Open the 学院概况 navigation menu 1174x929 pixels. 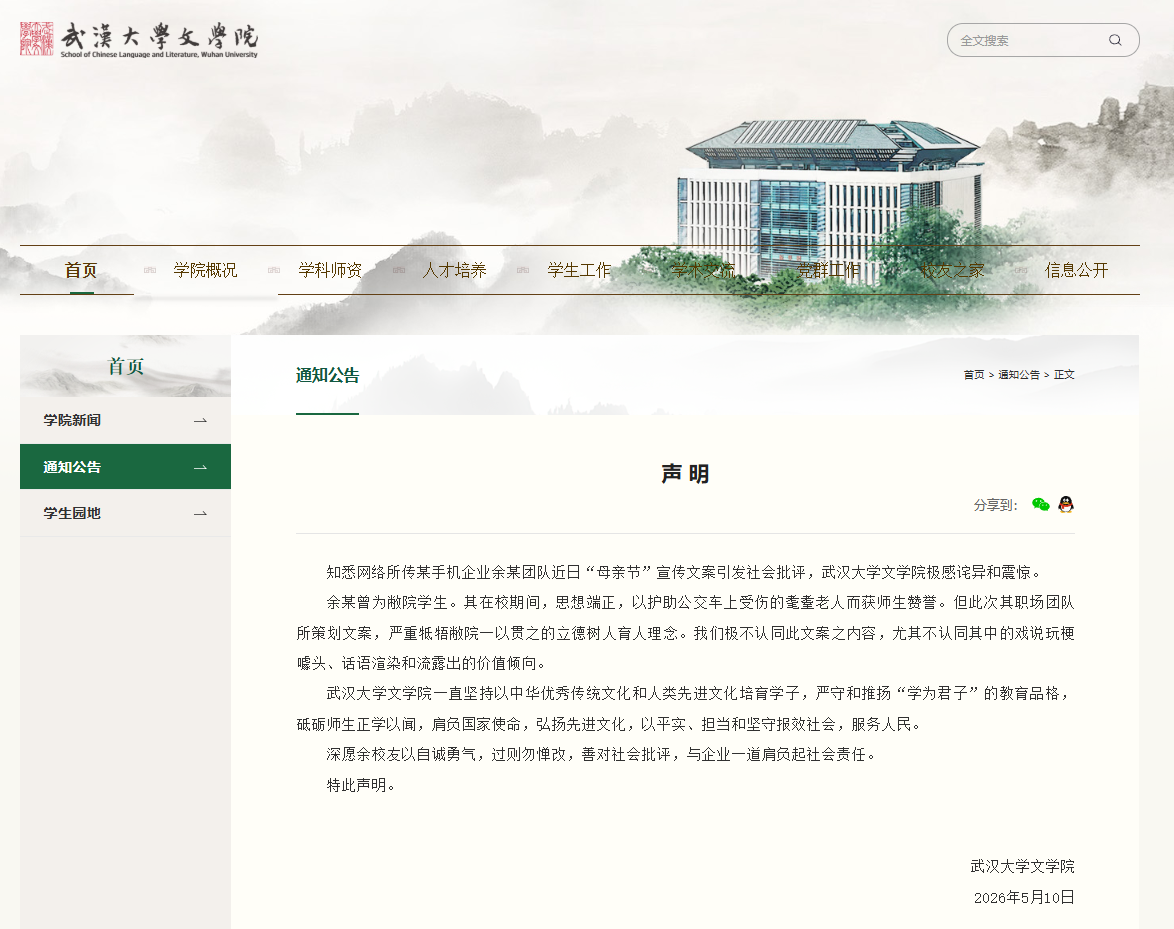[x=205, y=270]
